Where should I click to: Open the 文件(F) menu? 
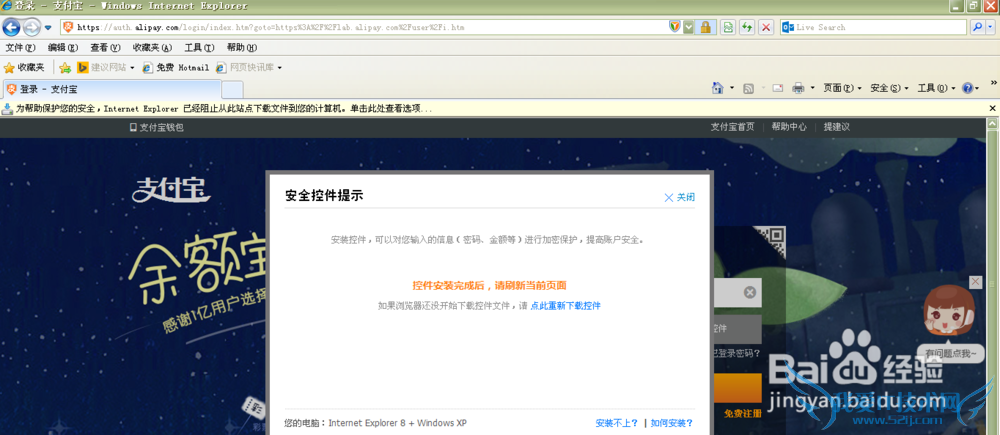pyautogui.click(x=20, y=48)
